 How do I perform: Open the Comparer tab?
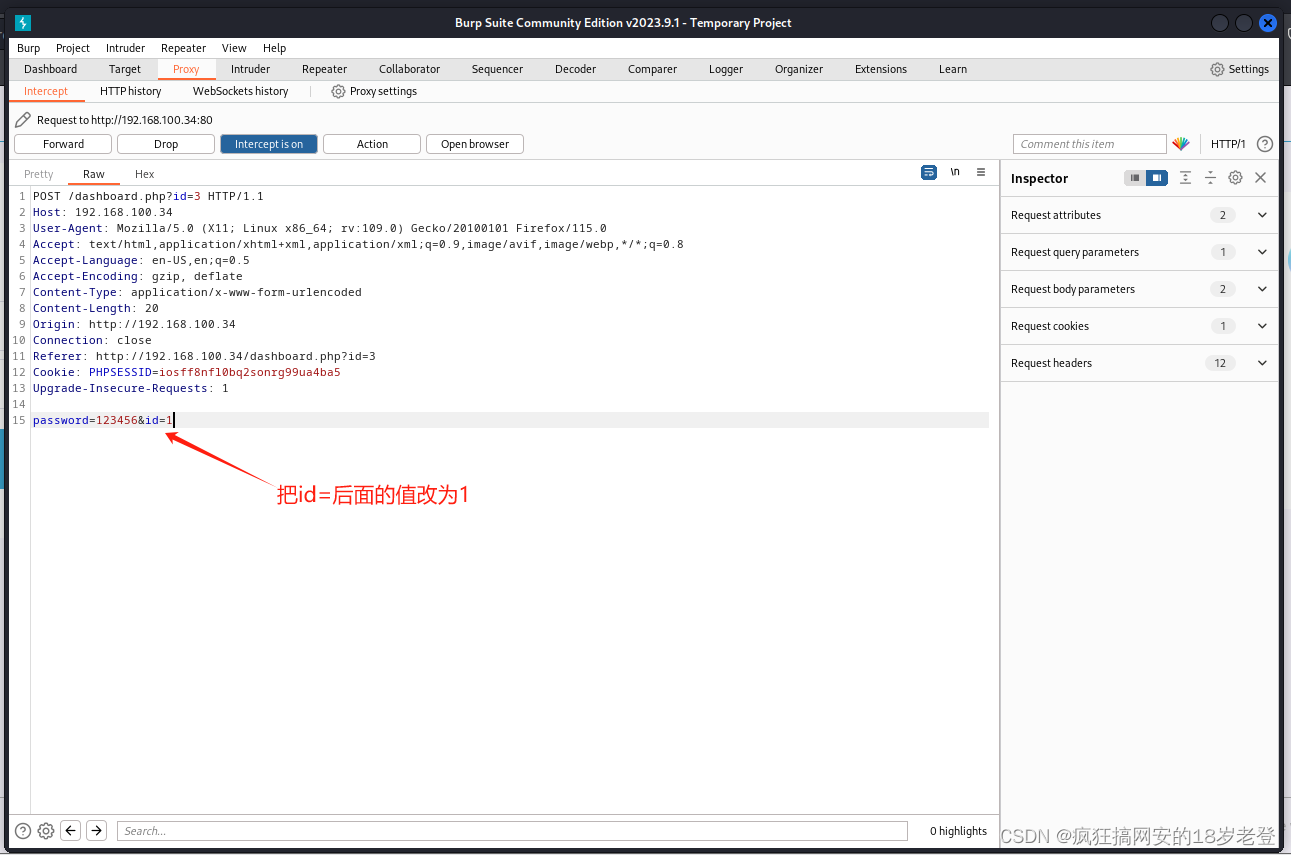tap(653, 69)
